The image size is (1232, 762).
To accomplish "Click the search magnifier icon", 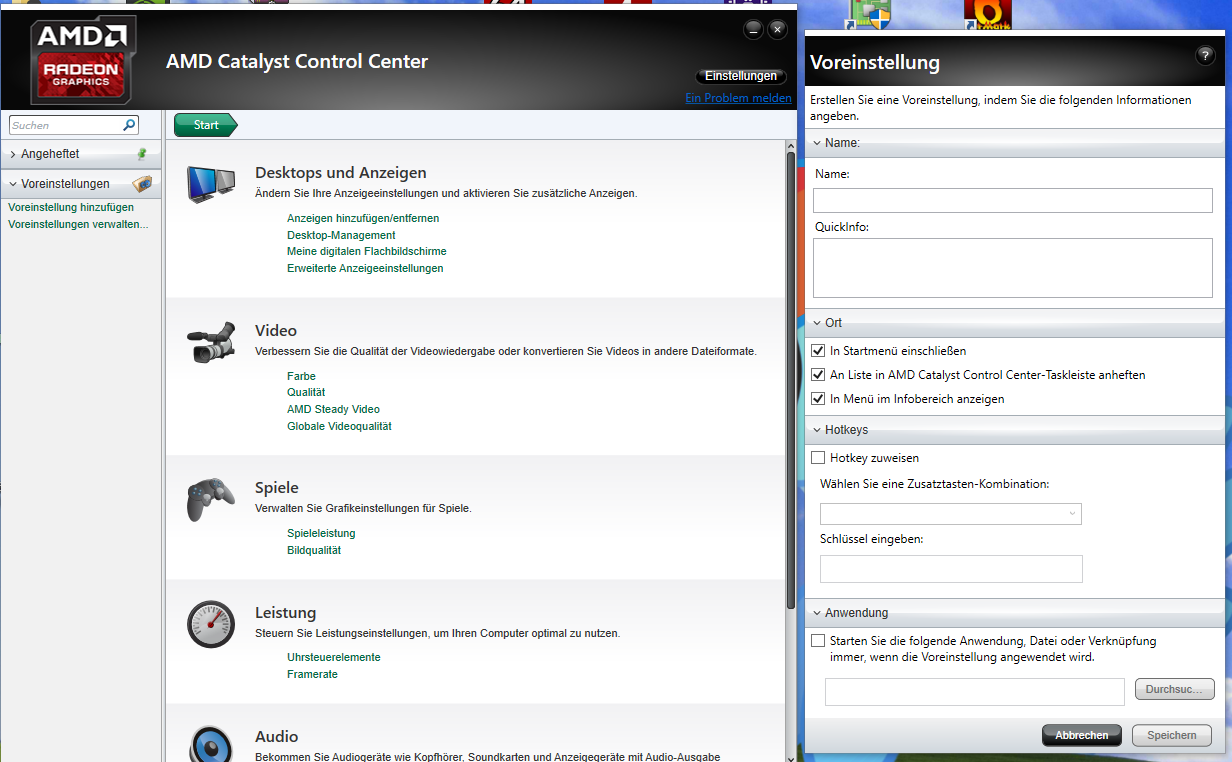I will point(129,125).
